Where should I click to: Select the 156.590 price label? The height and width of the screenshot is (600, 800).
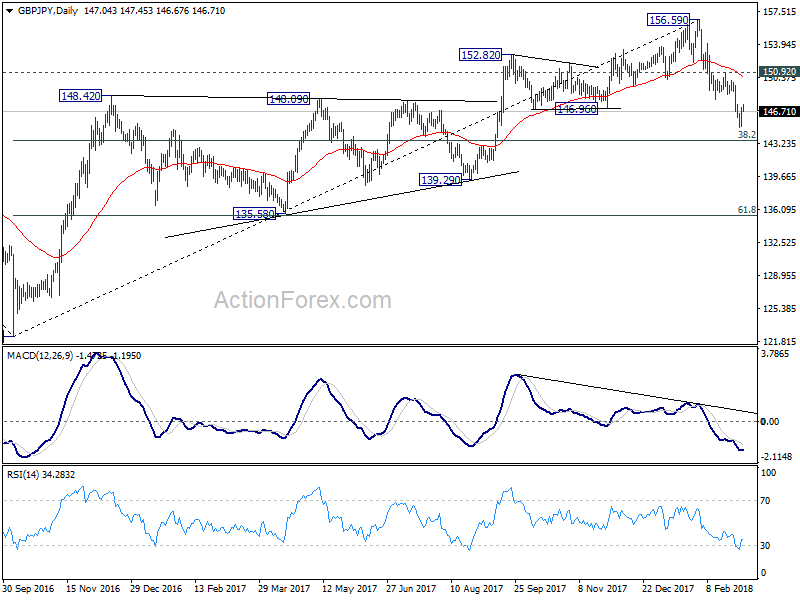668,20
